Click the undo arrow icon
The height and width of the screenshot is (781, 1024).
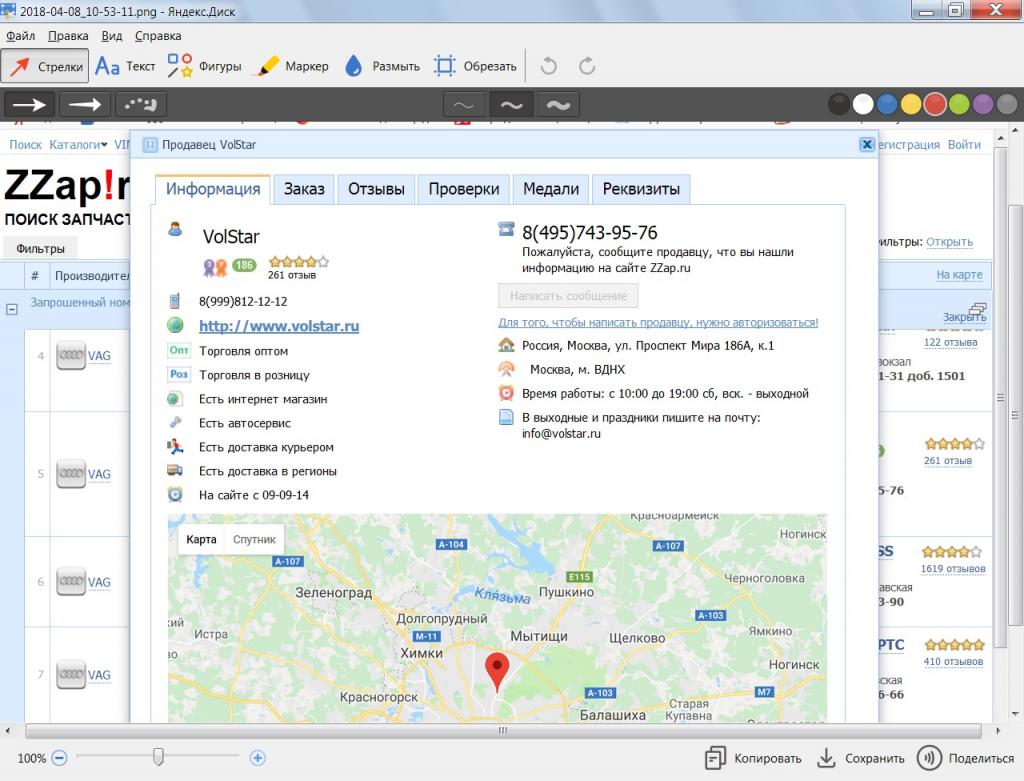point(549,66)
